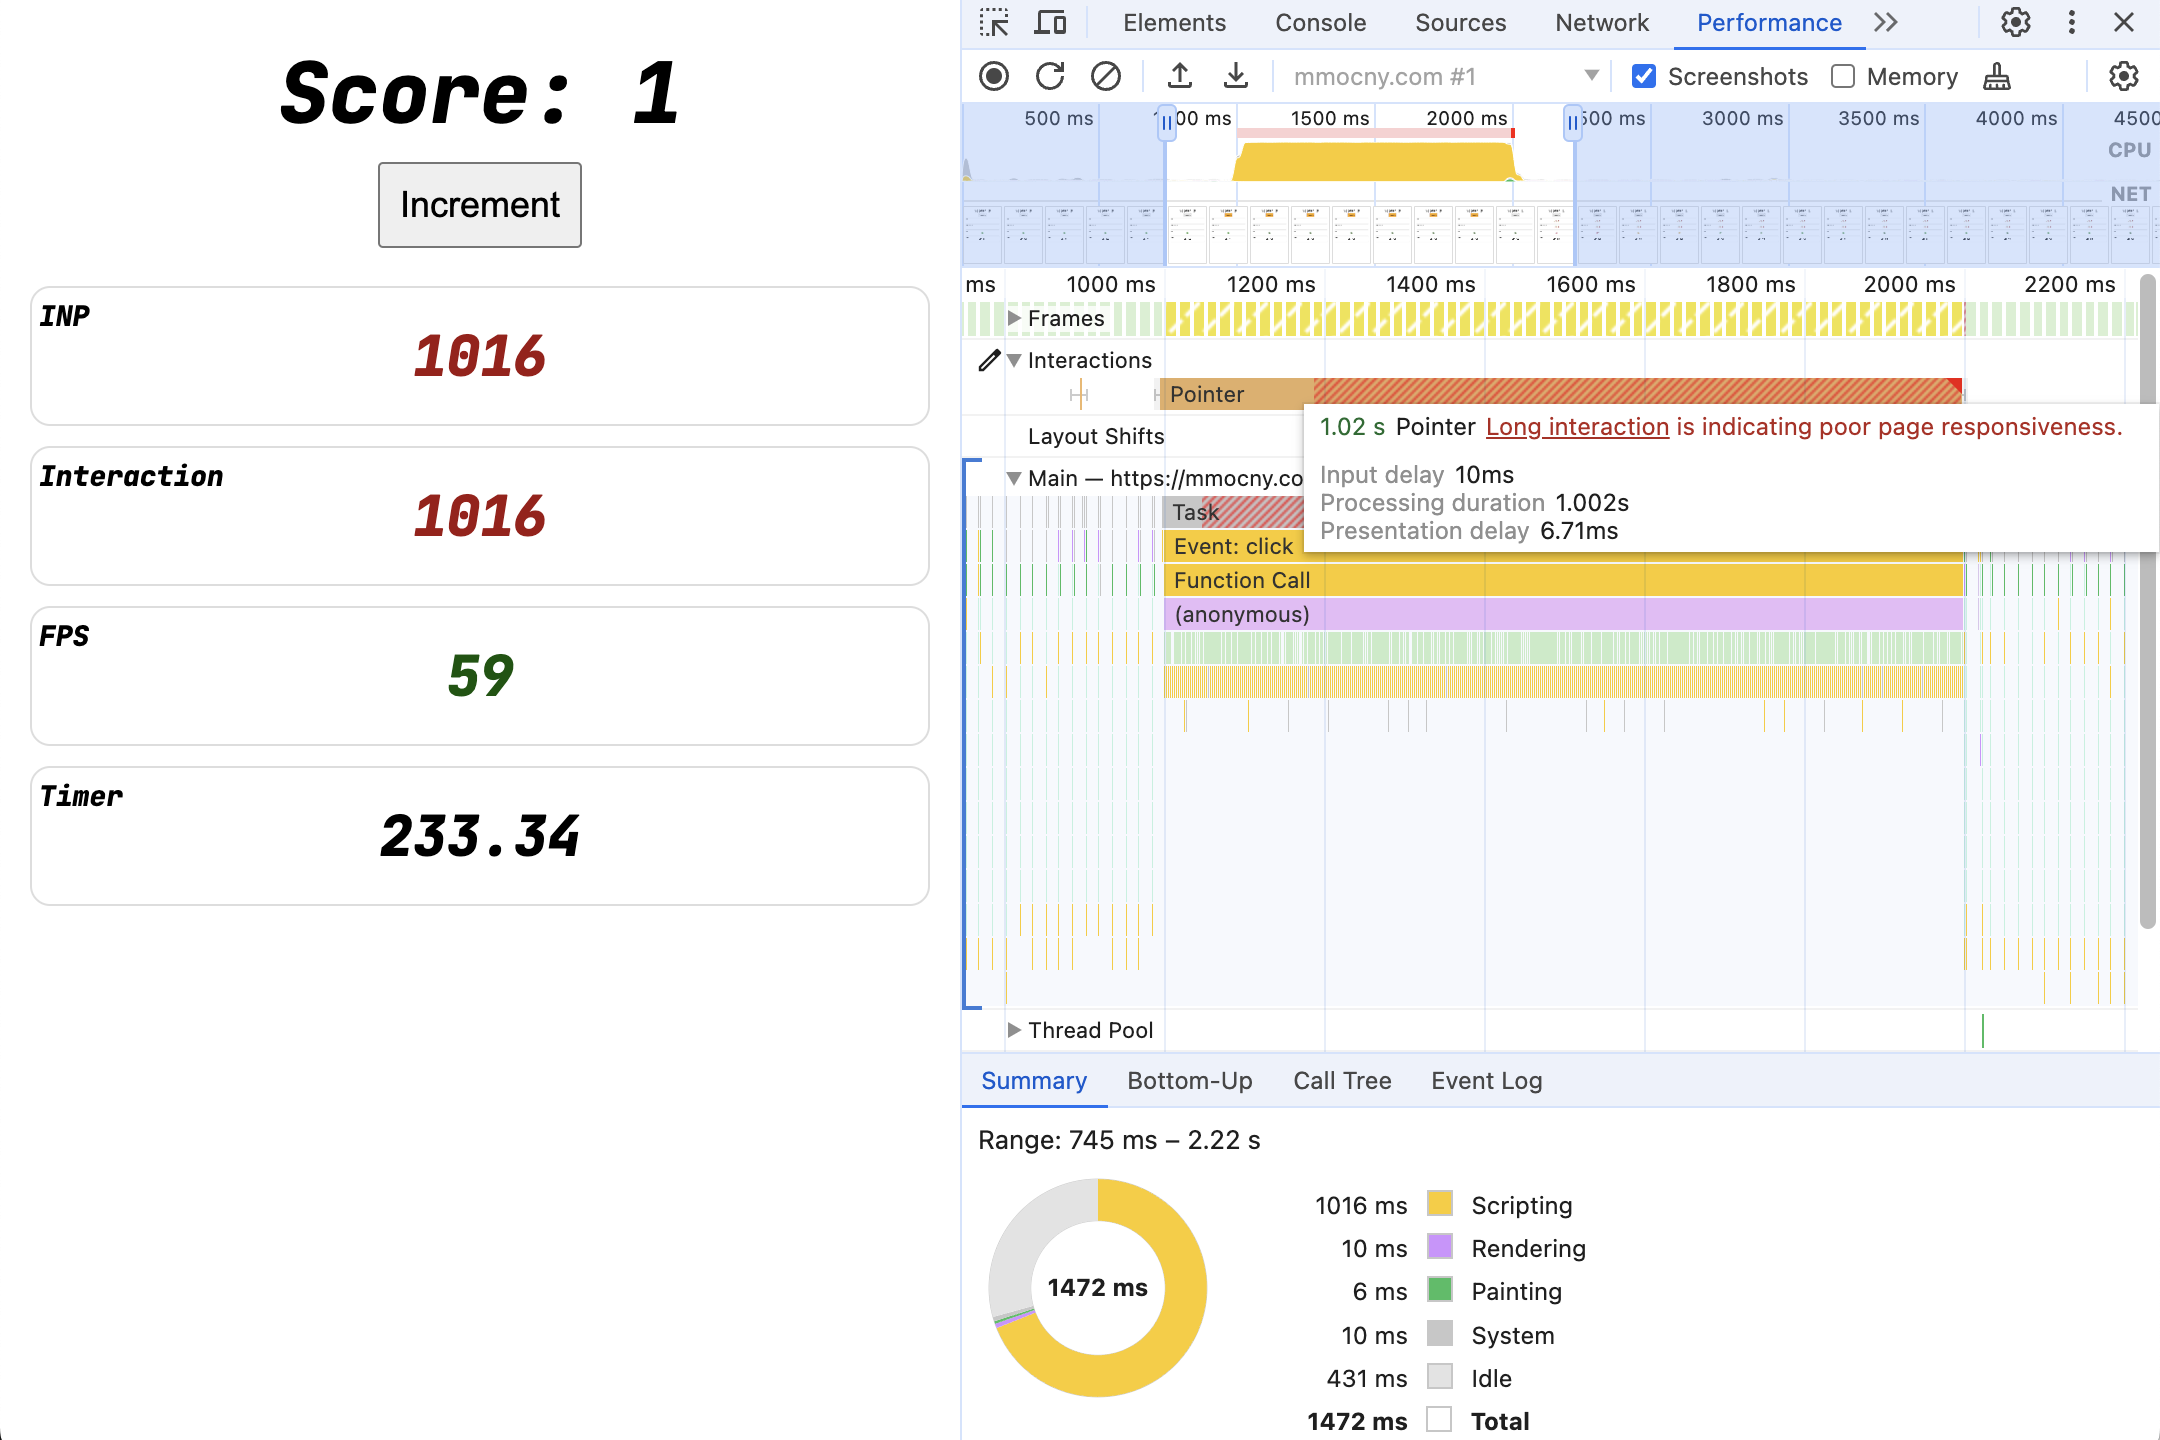Click the Increment button
2160x1440 pixels.
pos(479,204)
